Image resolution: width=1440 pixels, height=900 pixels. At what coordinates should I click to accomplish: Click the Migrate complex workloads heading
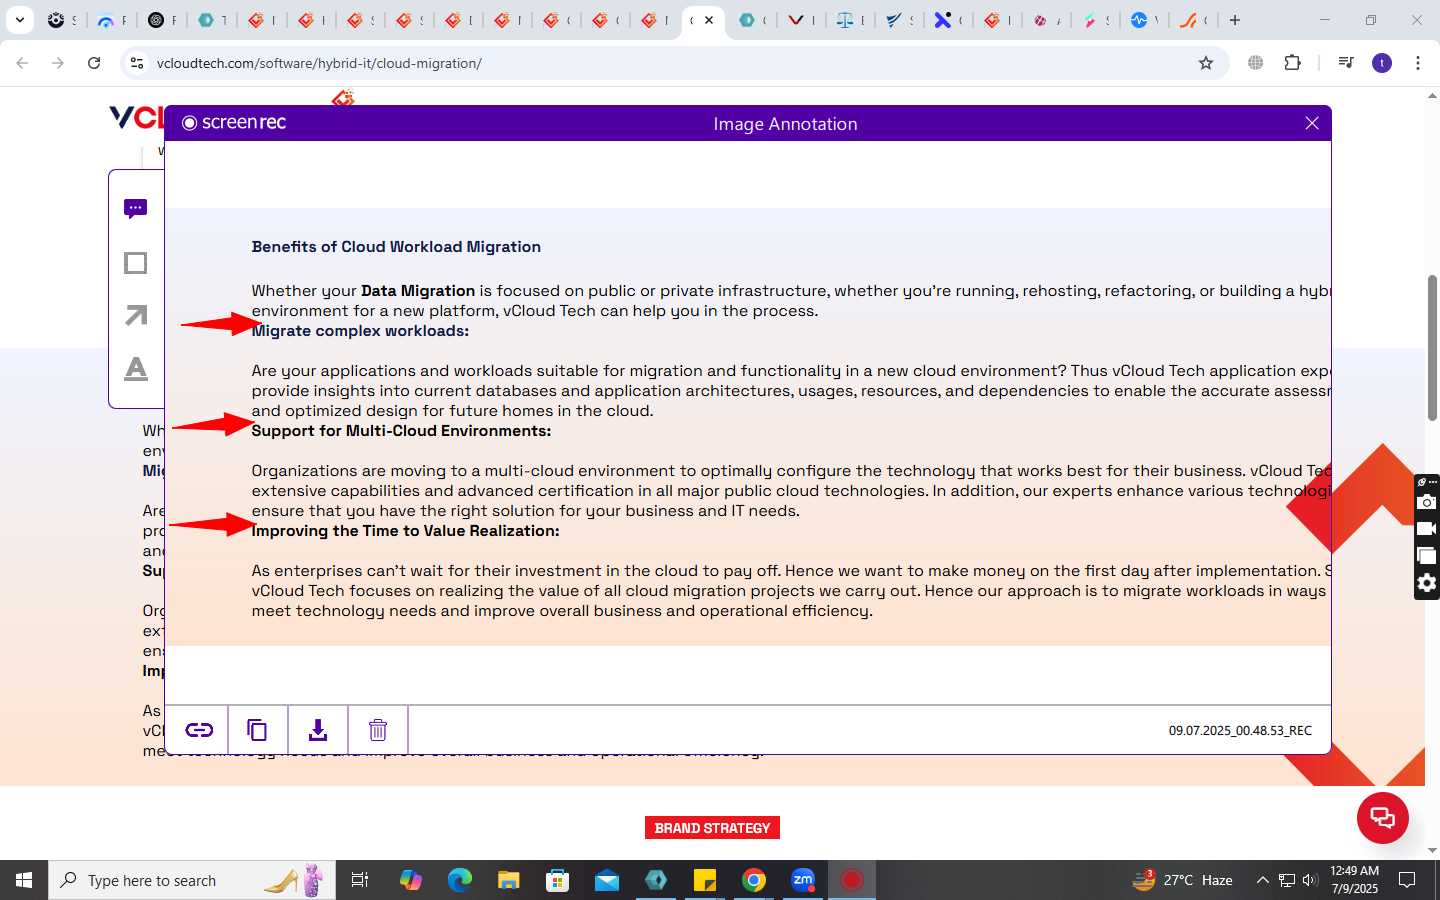360,331
